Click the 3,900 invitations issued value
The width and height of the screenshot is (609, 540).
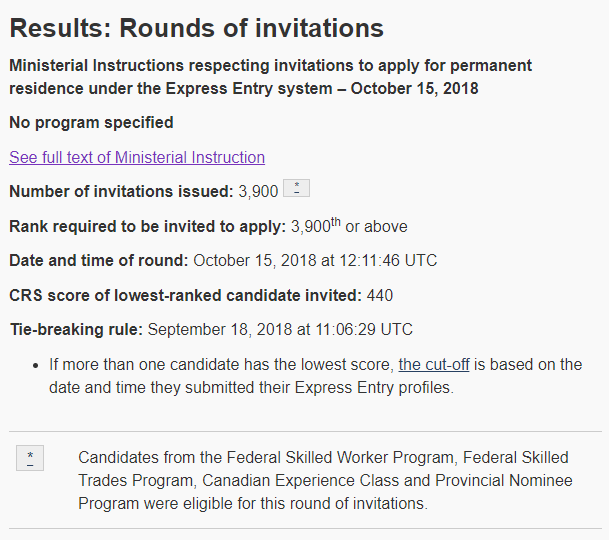click(258, 191)
